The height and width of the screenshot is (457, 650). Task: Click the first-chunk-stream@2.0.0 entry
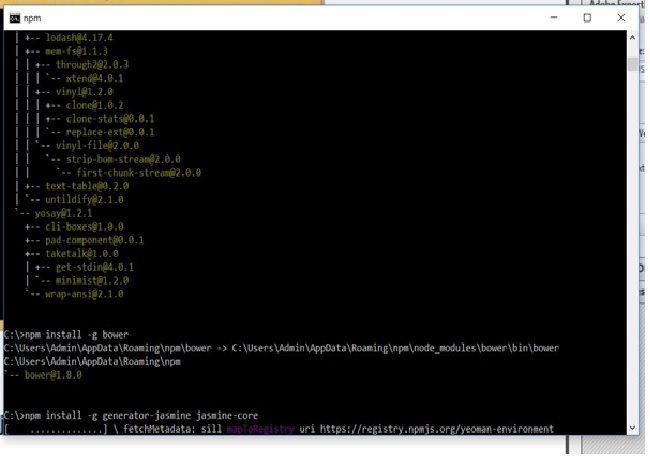[138, 173]
